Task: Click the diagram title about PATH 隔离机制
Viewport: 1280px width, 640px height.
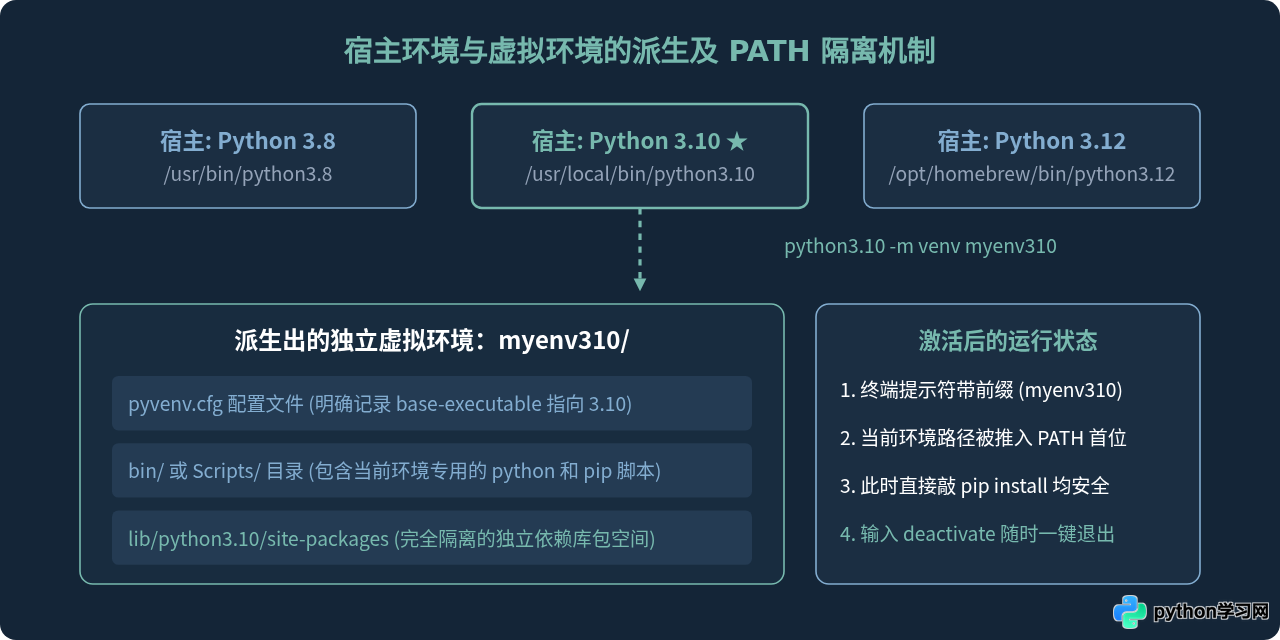Action: 640,50
